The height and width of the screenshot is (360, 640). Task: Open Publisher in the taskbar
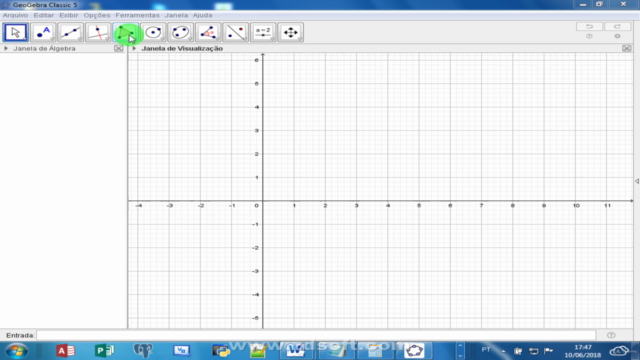tap(104, 351)
